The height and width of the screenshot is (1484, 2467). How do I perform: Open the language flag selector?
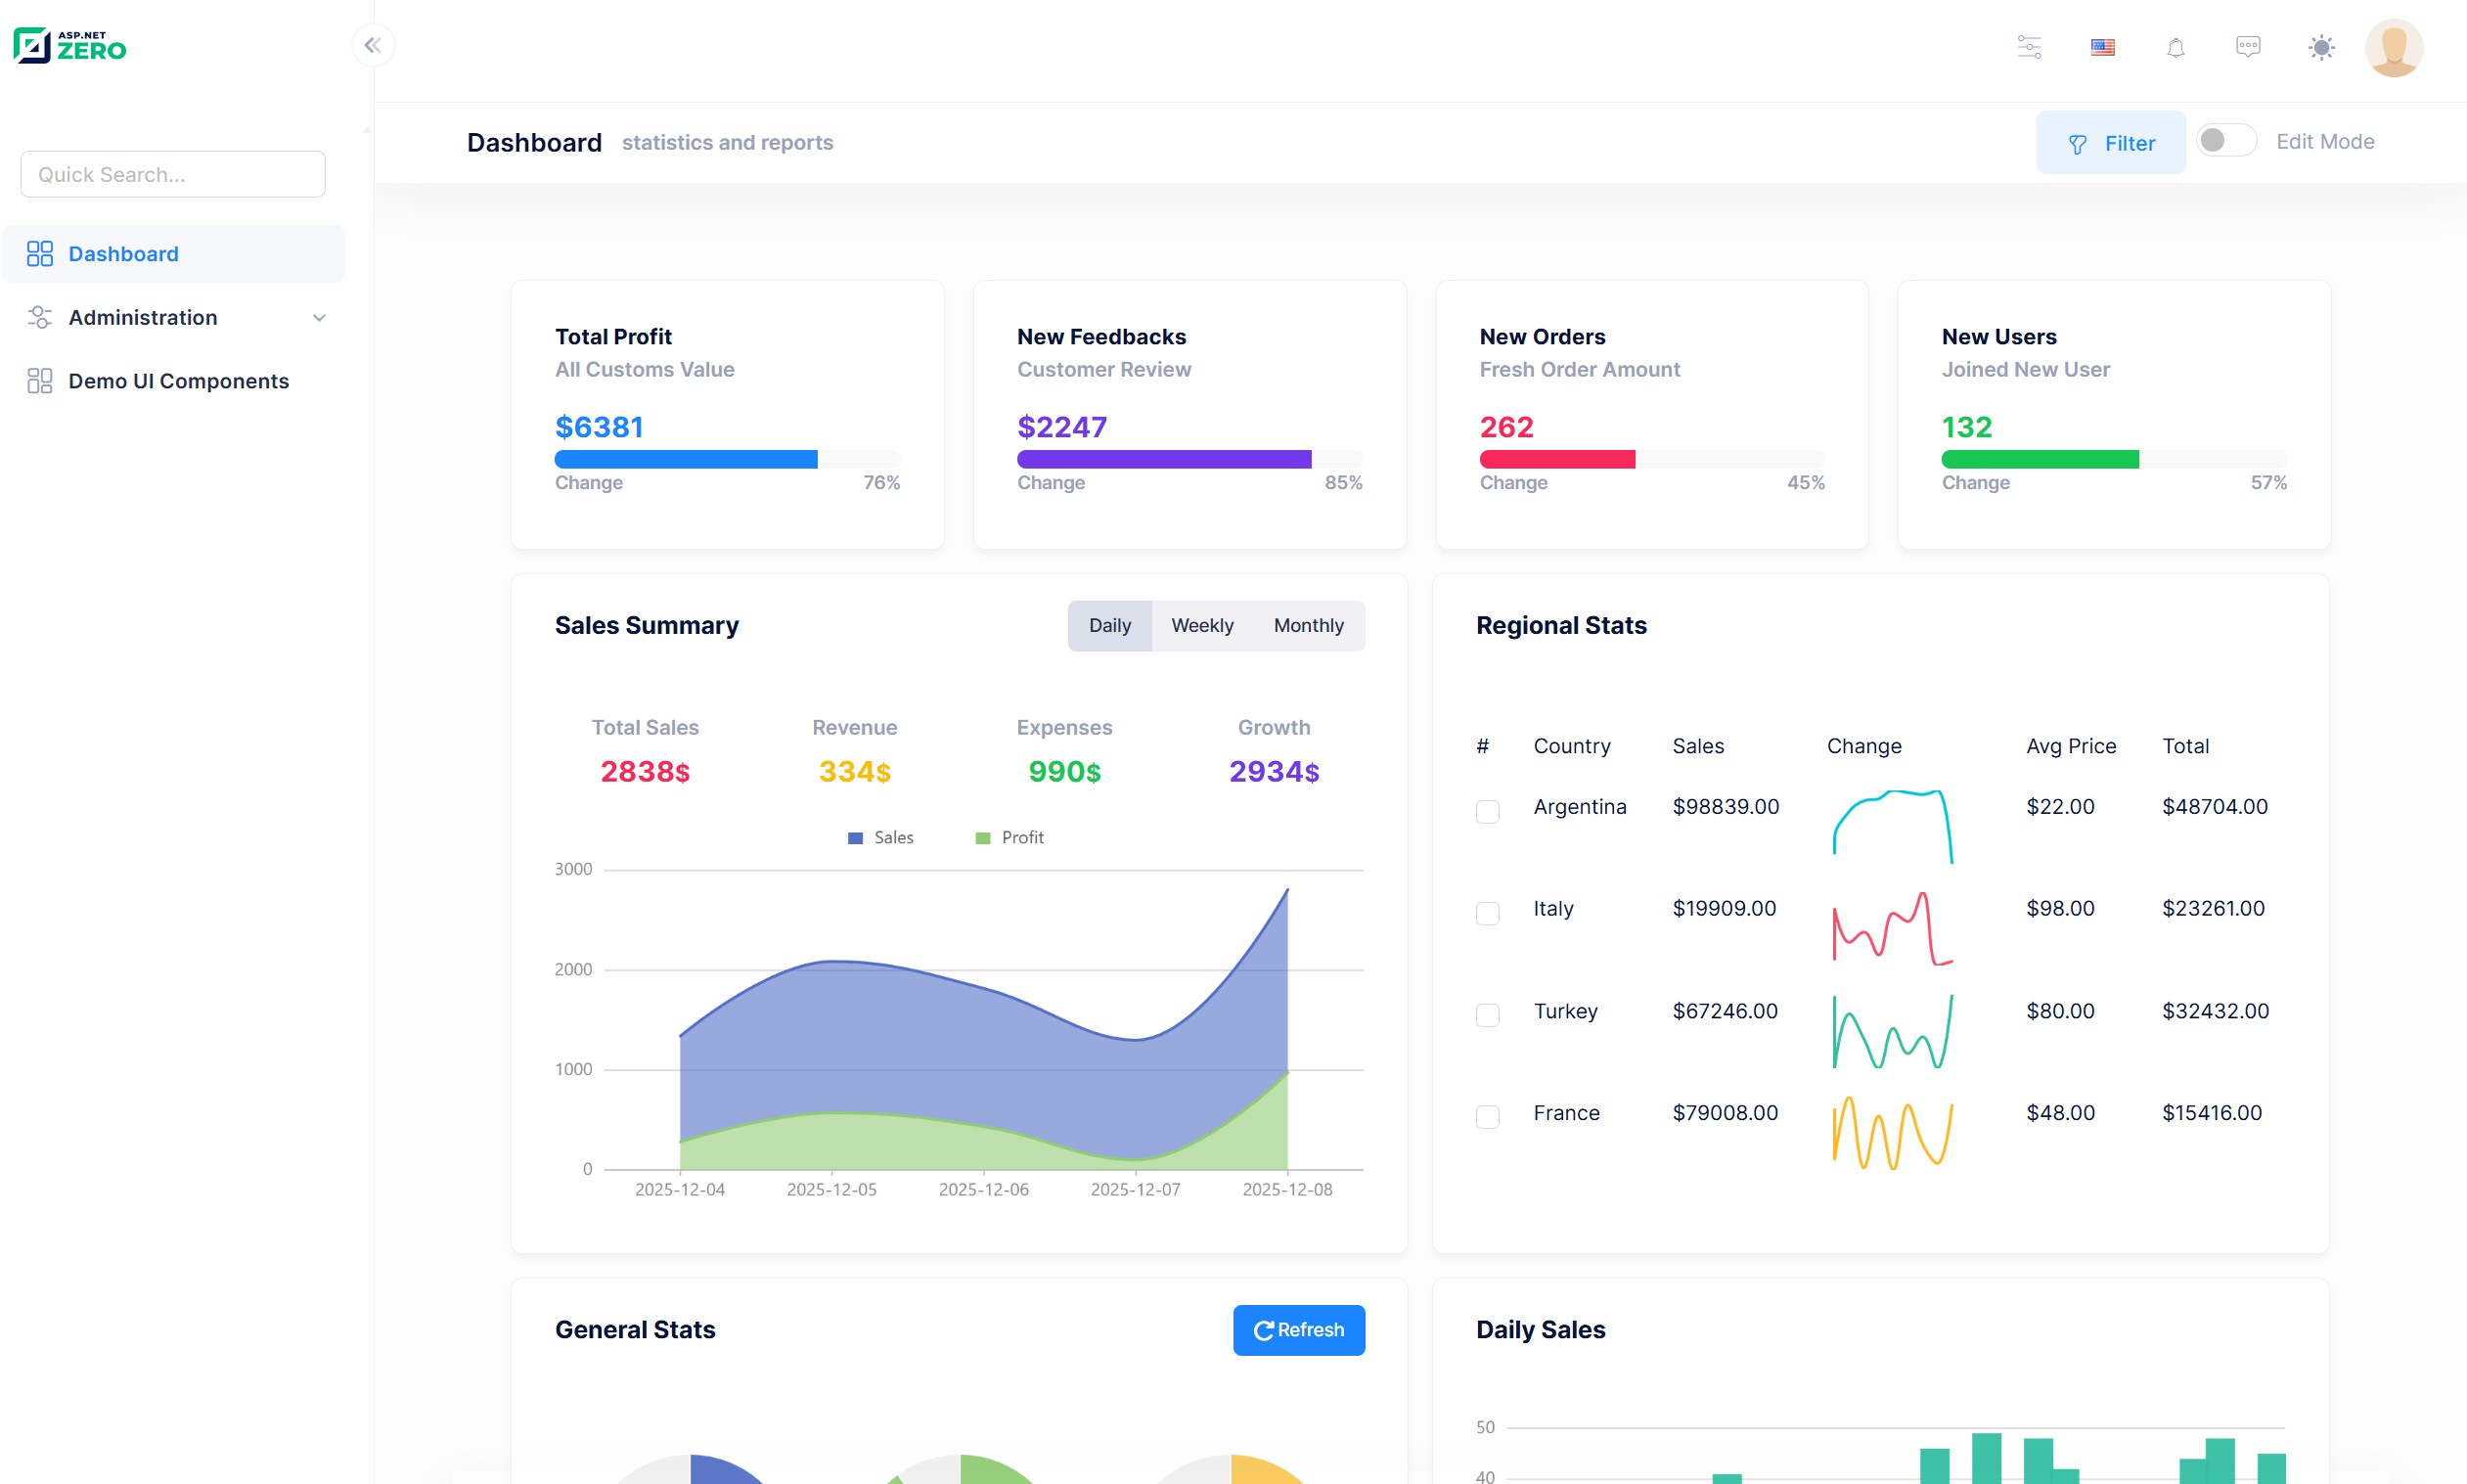click(2102, 47)
